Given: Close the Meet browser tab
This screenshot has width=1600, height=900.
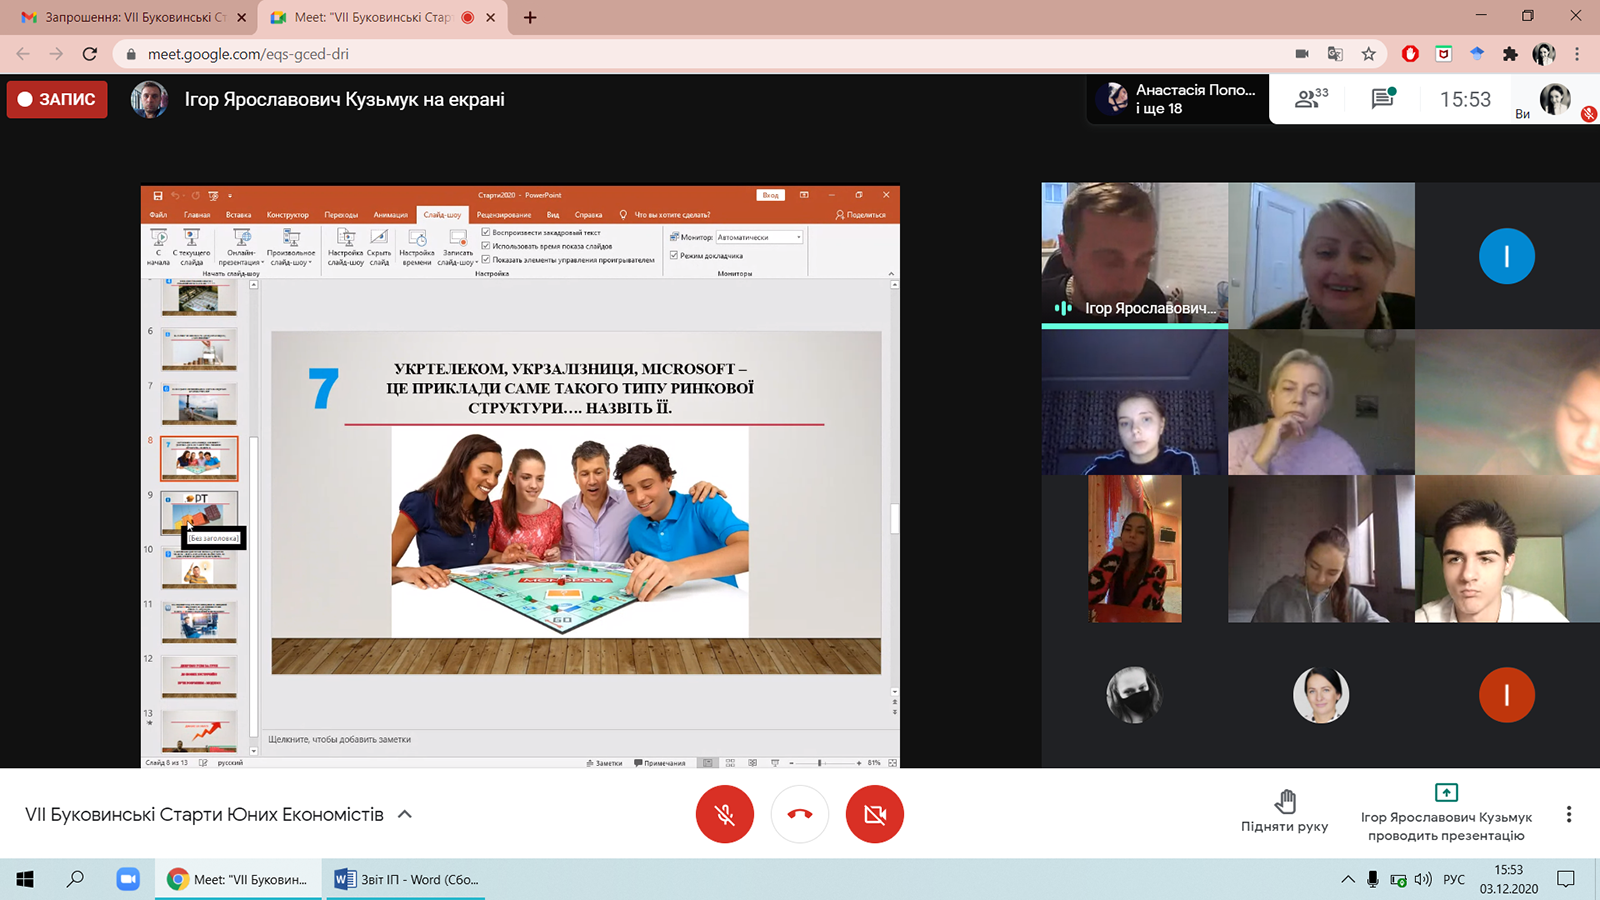Looking at the screenshot, I should click(491, 17).
